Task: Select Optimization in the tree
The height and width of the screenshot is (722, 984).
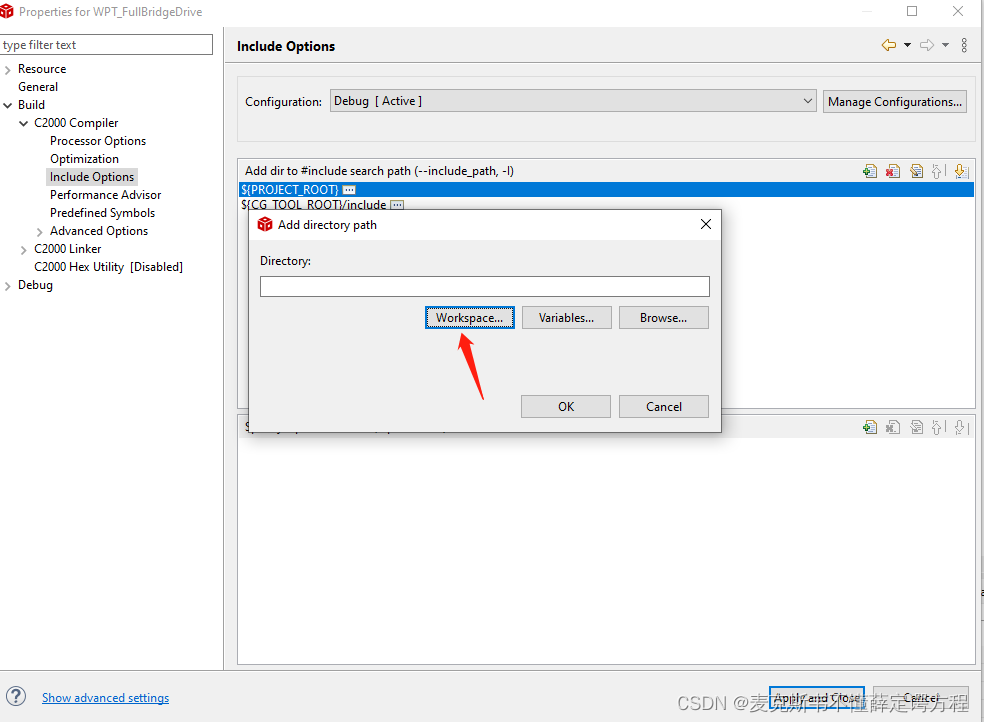Action: click(x=84, y=159)
